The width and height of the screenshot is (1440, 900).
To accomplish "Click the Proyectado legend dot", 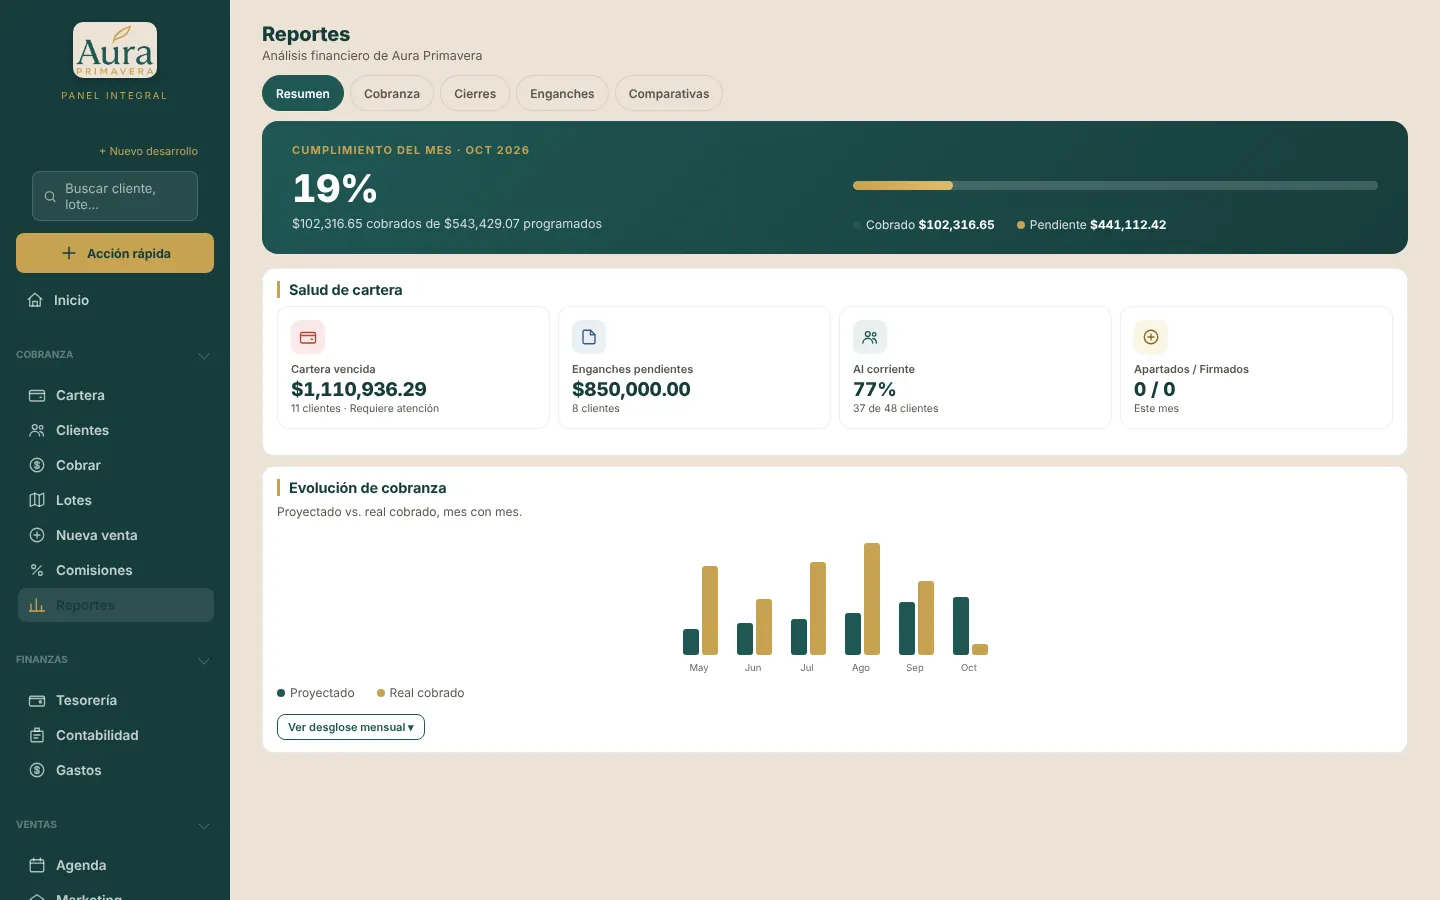I will (x=281, y=693).
